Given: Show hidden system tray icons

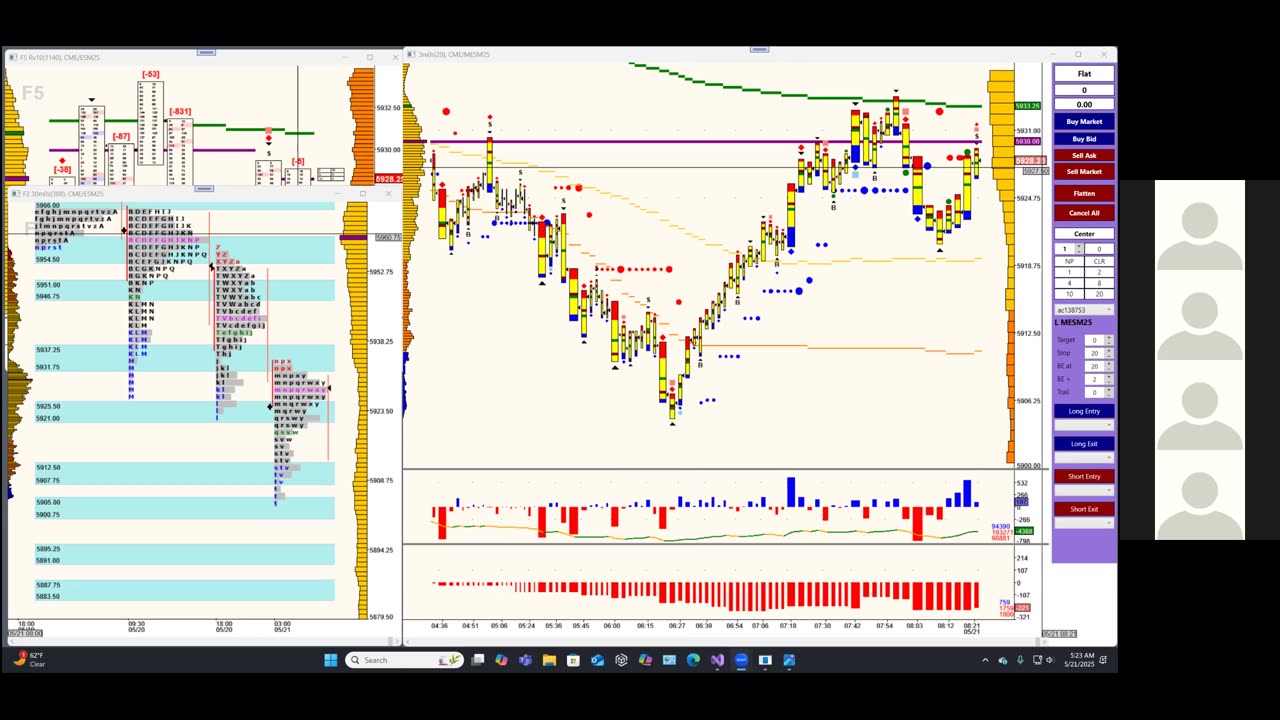Looking at the screenshot, I should pos(985,660).
